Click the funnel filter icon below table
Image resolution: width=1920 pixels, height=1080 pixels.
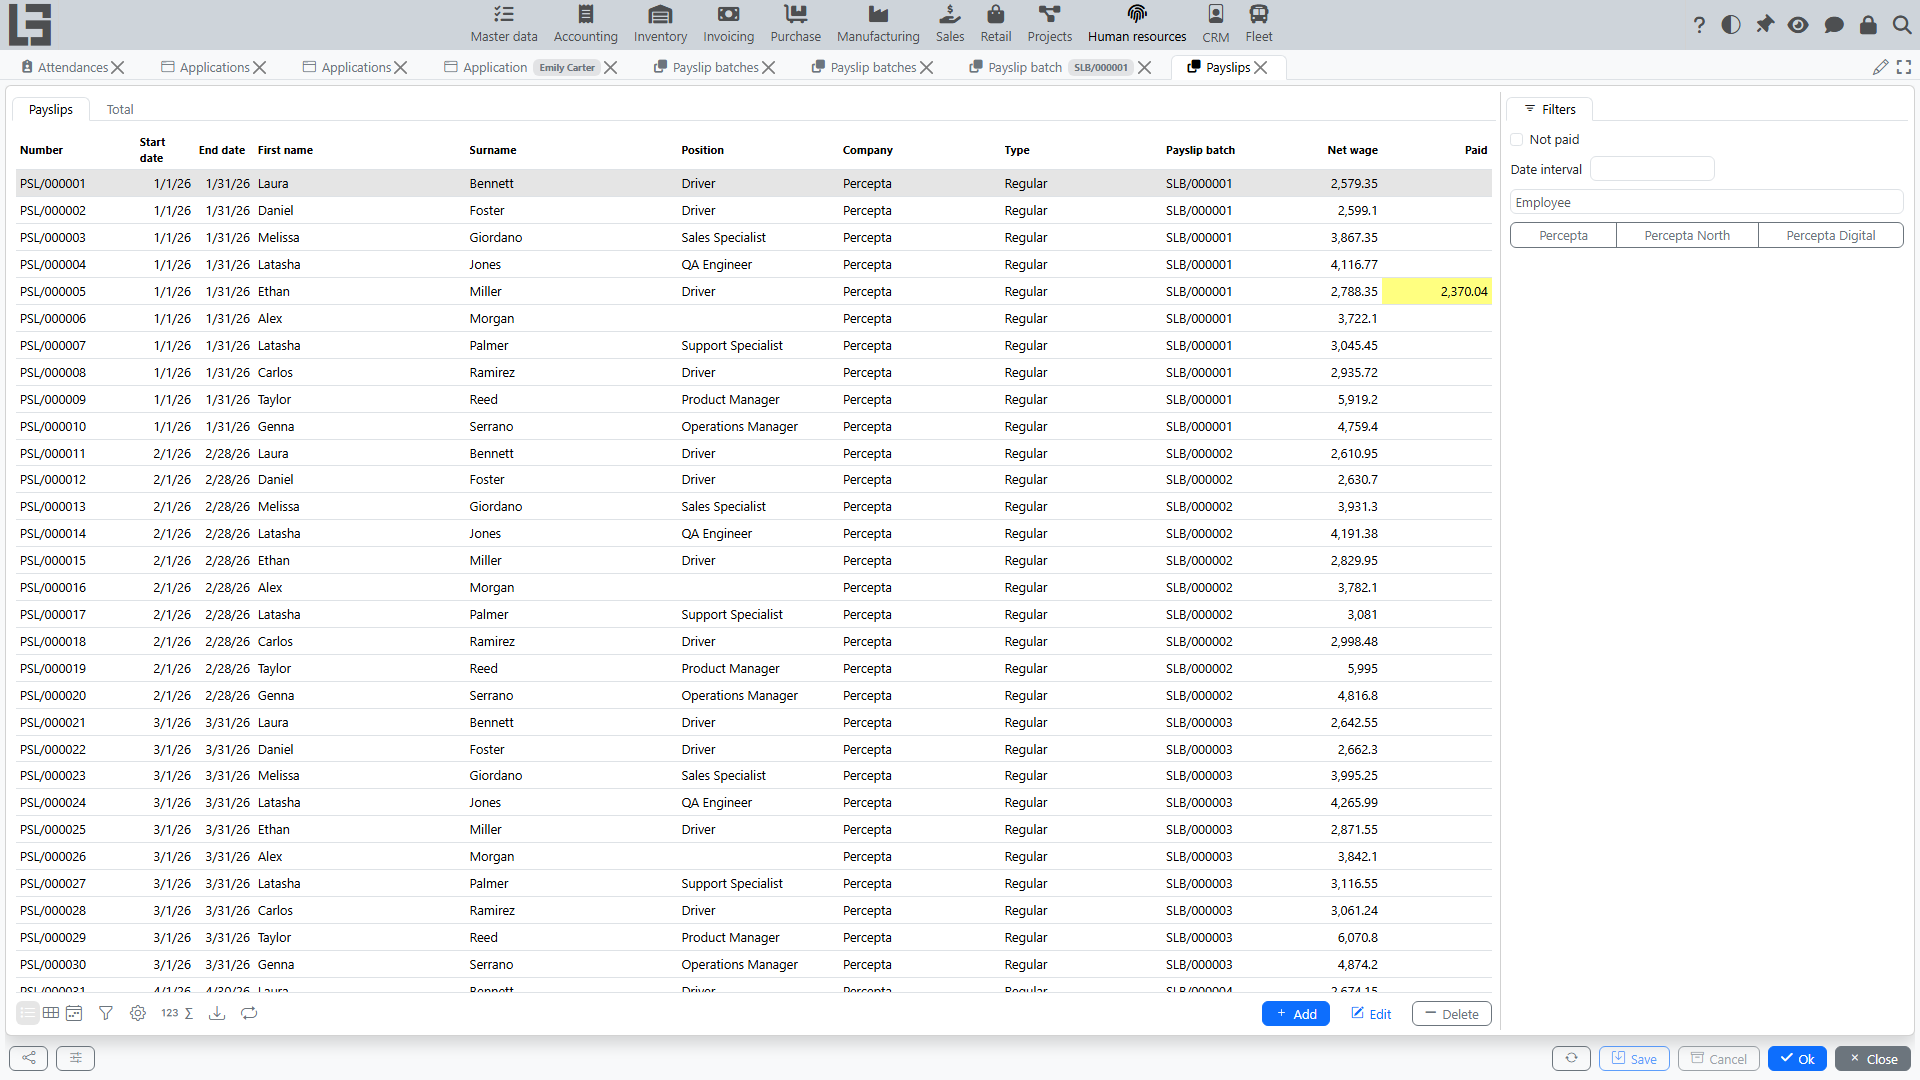106,1013
